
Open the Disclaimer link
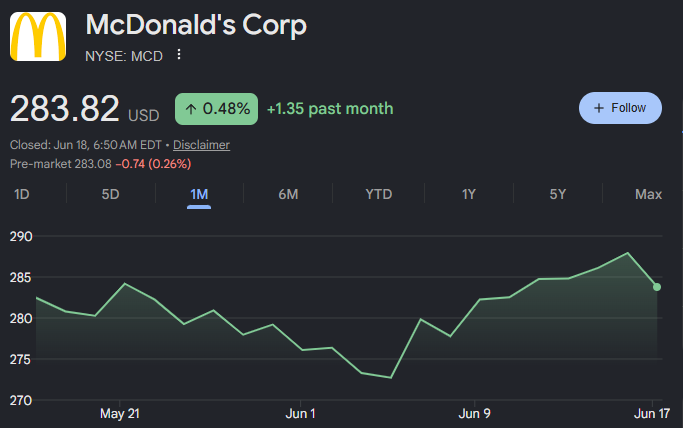click(201, 145)
